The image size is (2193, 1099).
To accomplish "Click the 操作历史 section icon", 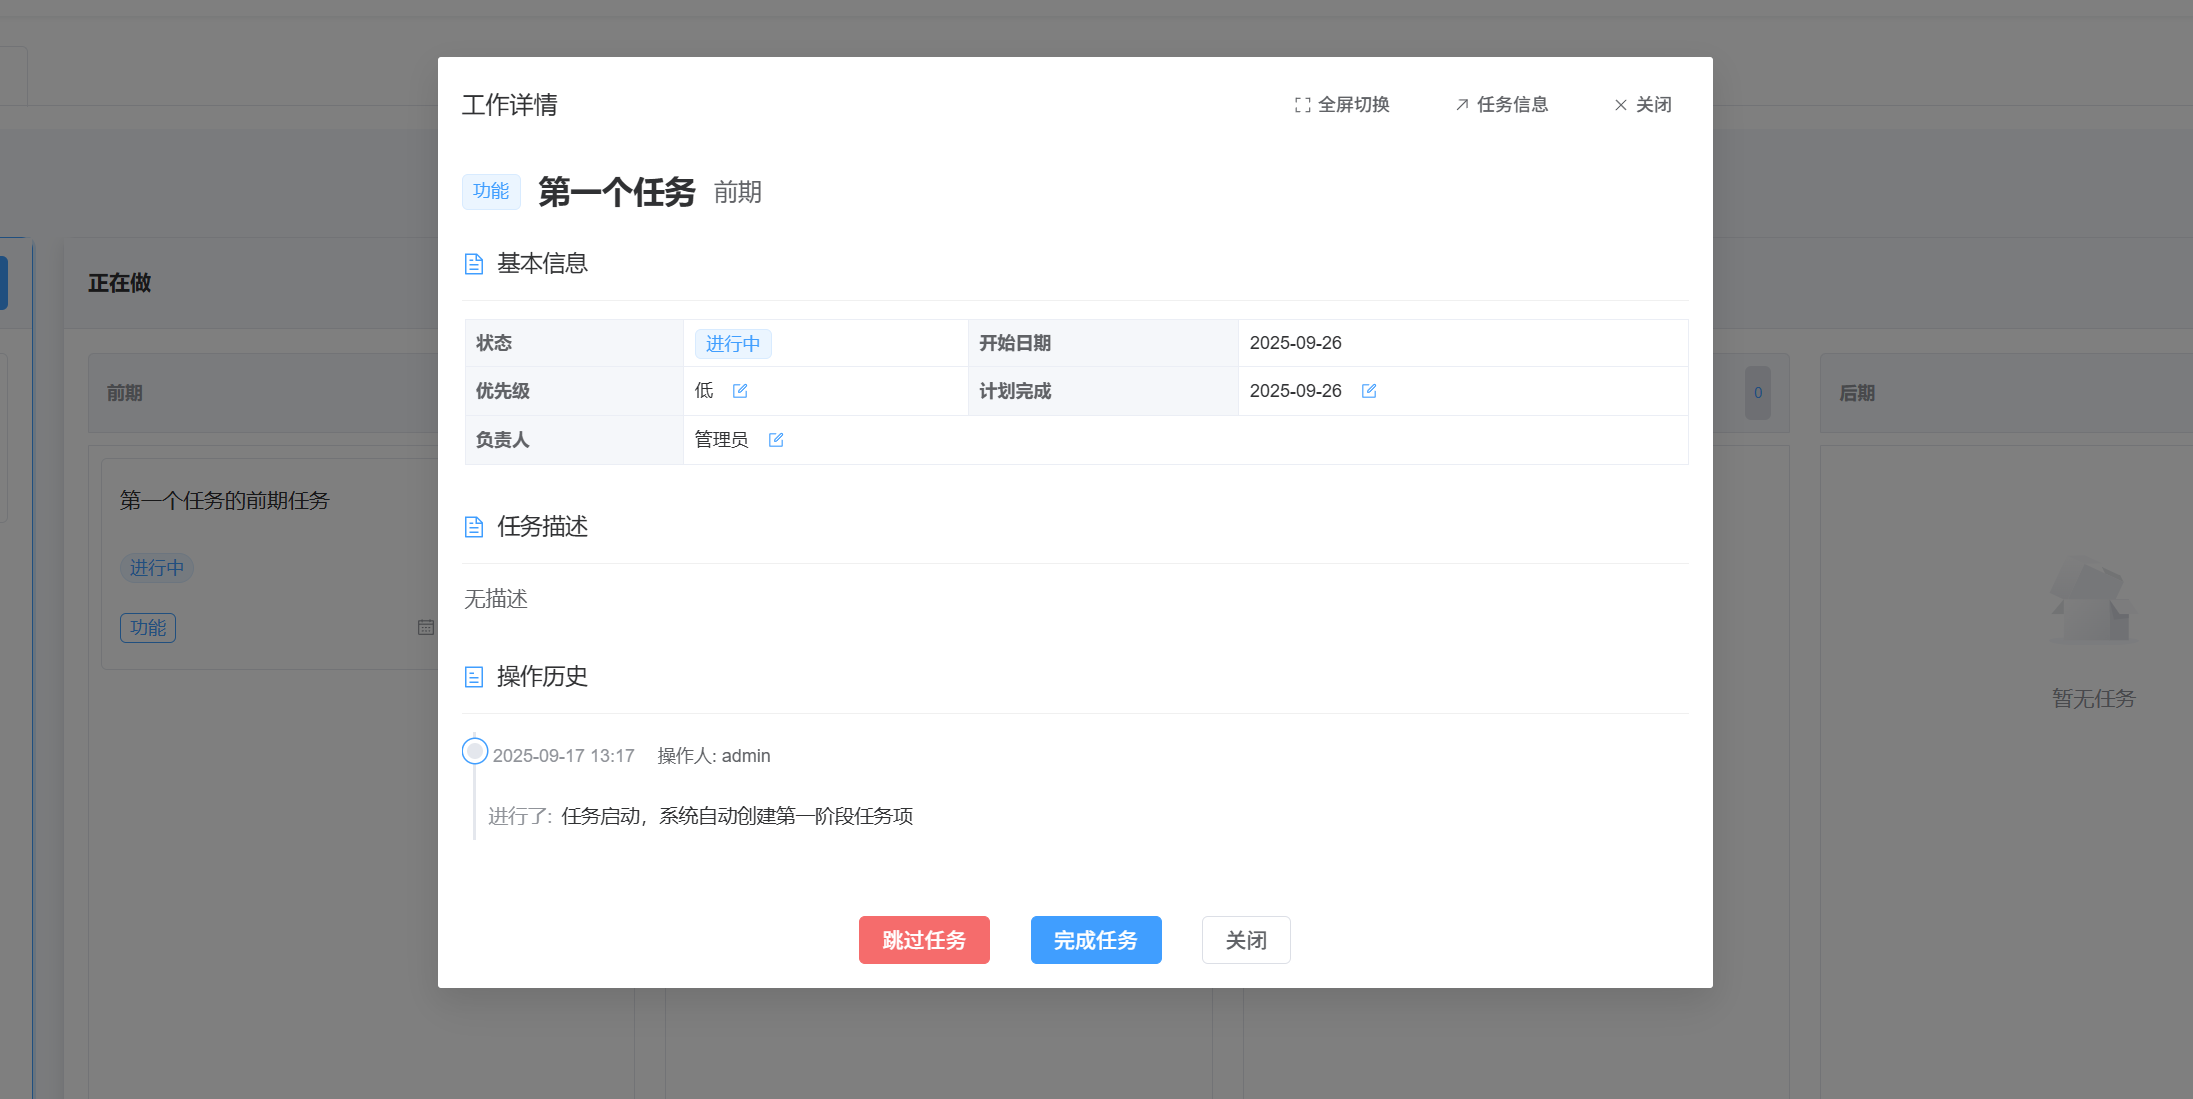I will pyautogui.click(x=474, y=677).
